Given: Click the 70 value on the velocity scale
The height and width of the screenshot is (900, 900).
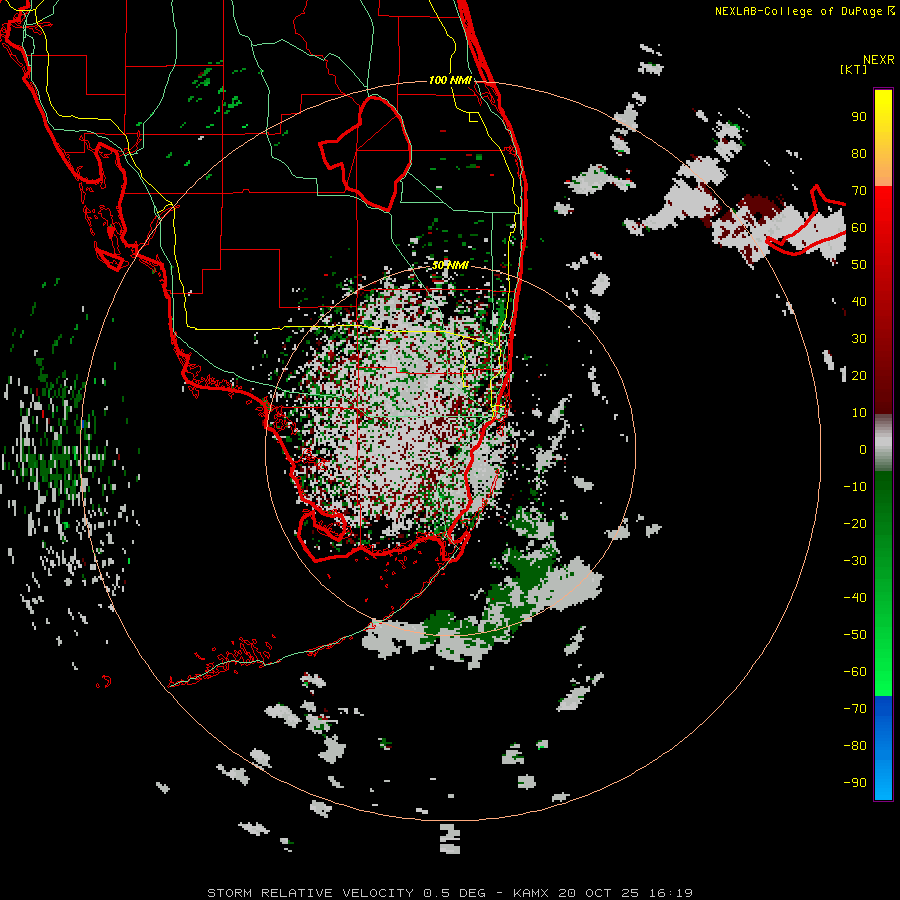Looking at the screenshot, I should coord(859,191).
